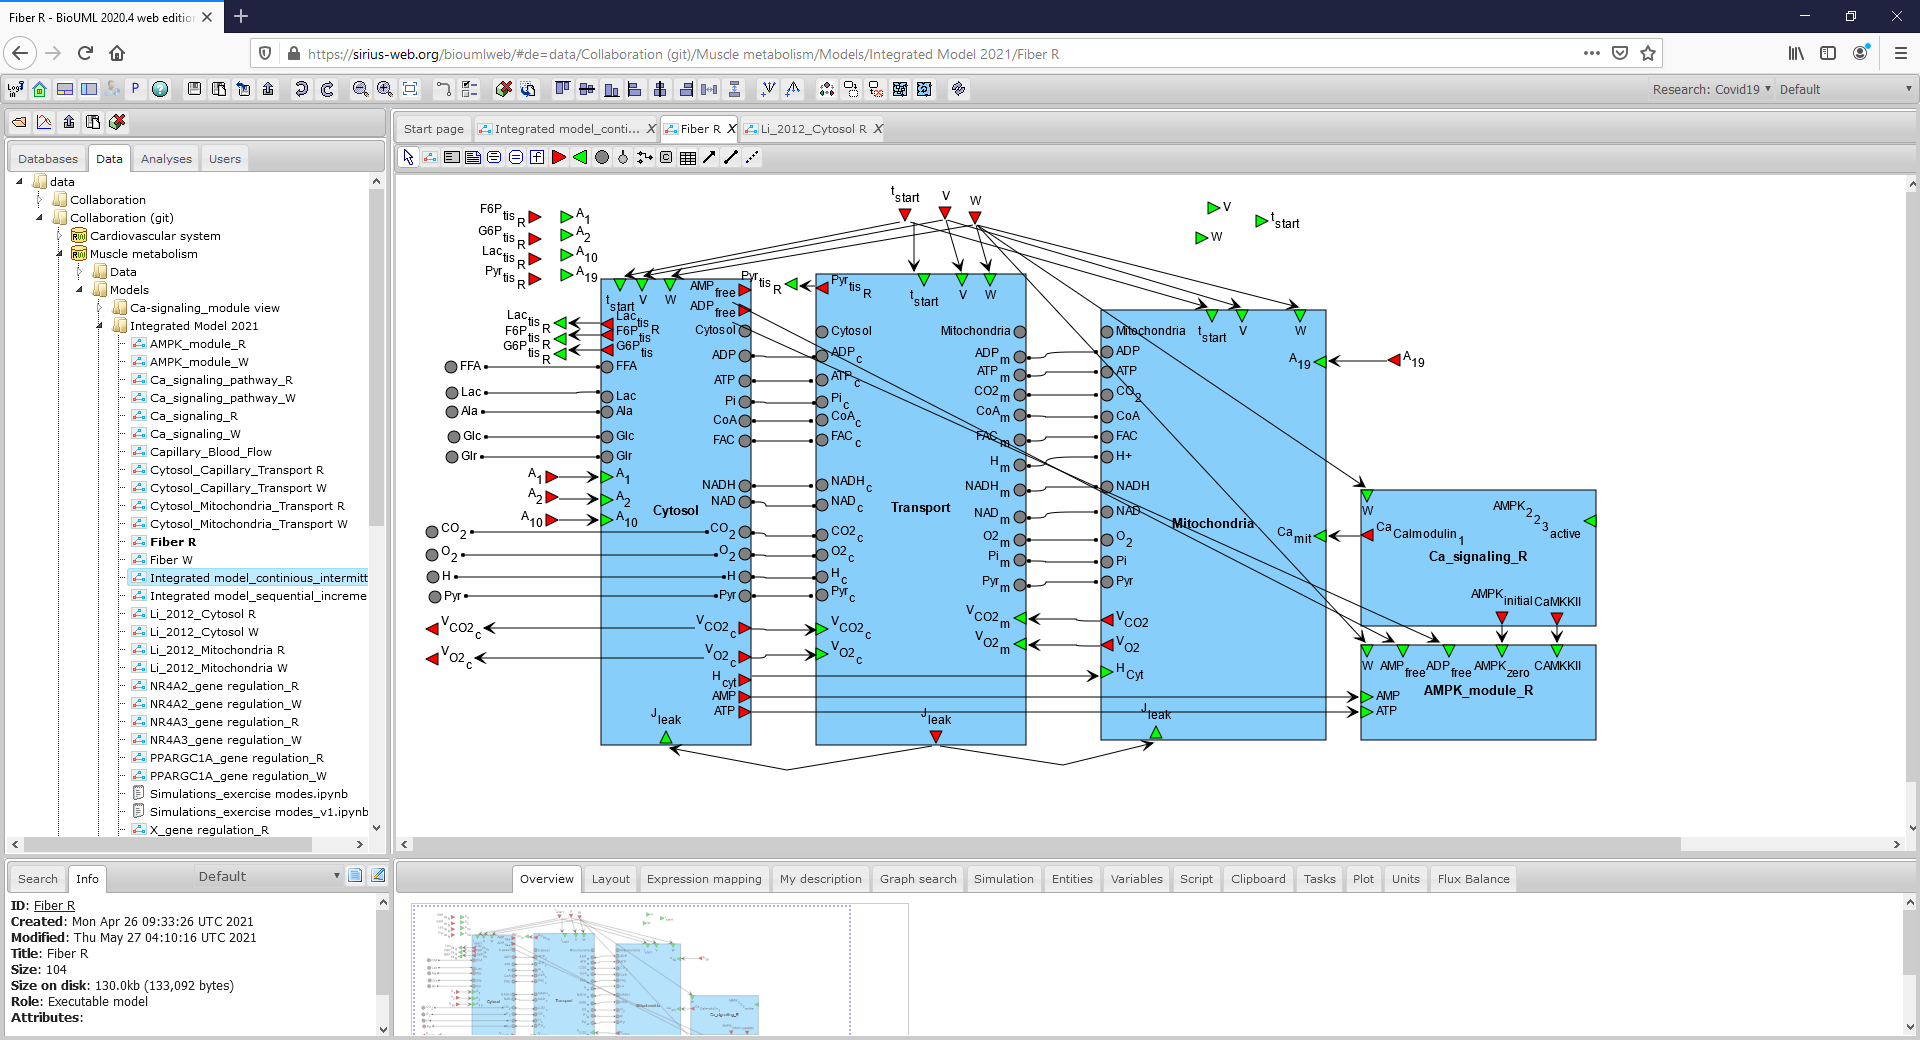
Task: Collapse the Muscle metabolism node
Action: (x=59, y=254)
